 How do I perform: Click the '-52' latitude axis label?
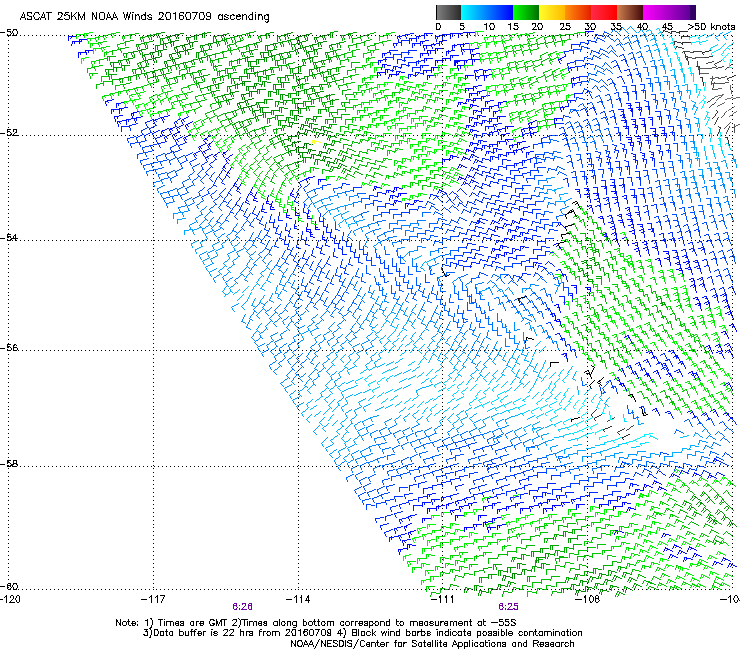[x=9, y=133]
